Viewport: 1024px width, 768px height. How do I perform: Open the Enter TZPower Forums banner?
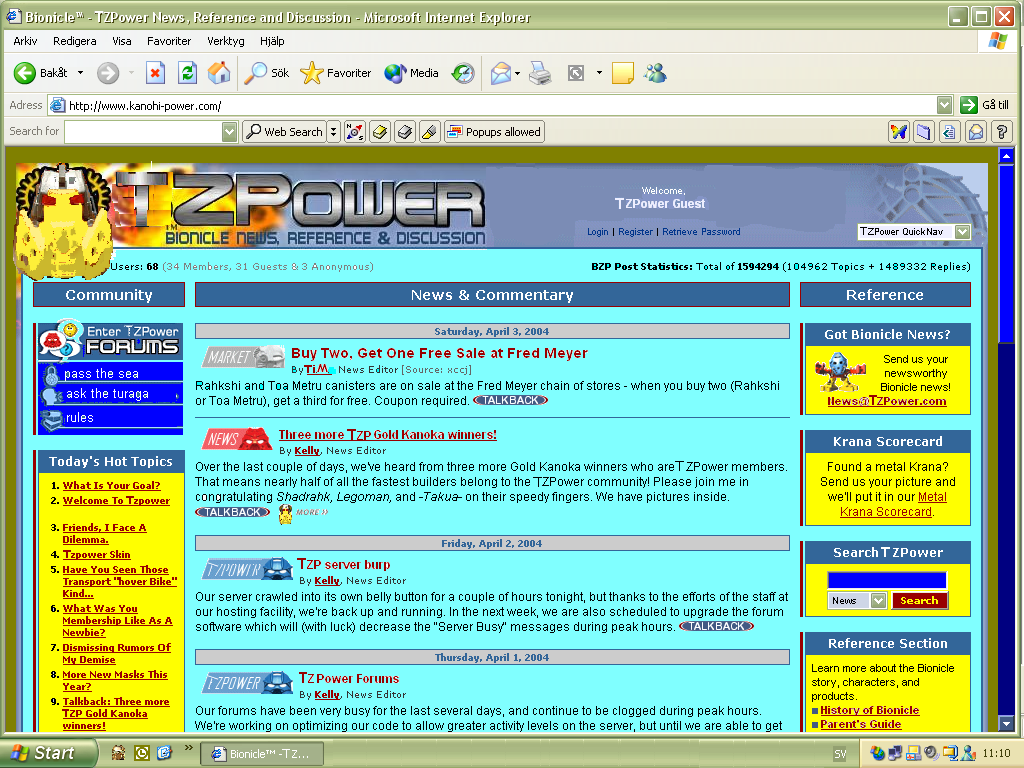pos(110,340)
